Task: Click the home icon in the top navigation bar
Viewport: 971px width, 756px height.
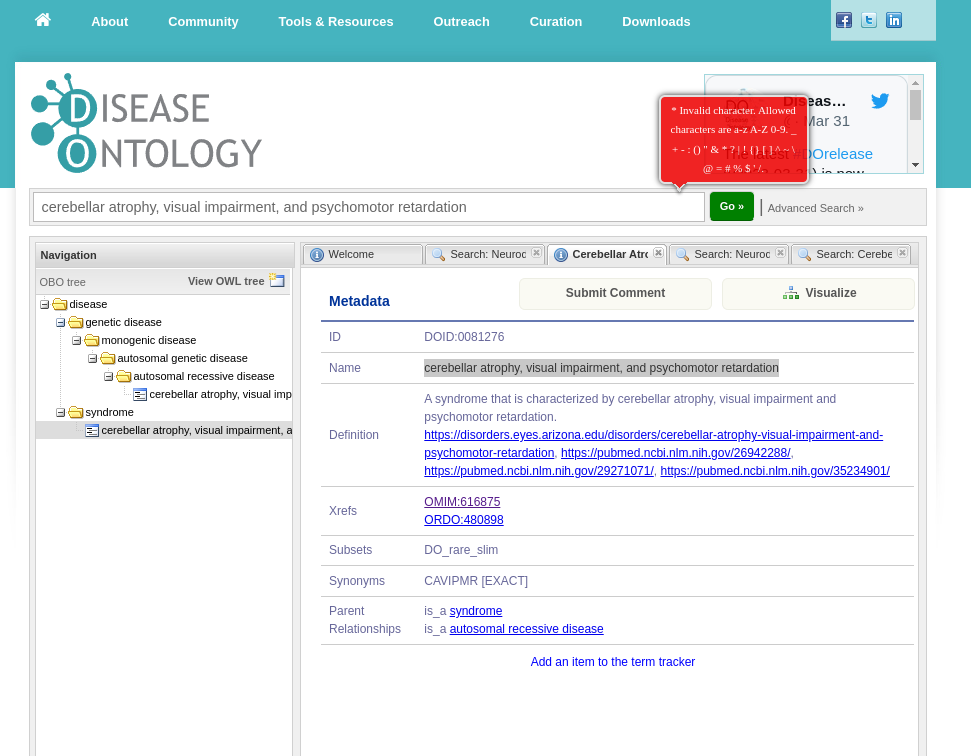Action: [x=42, y=20]
